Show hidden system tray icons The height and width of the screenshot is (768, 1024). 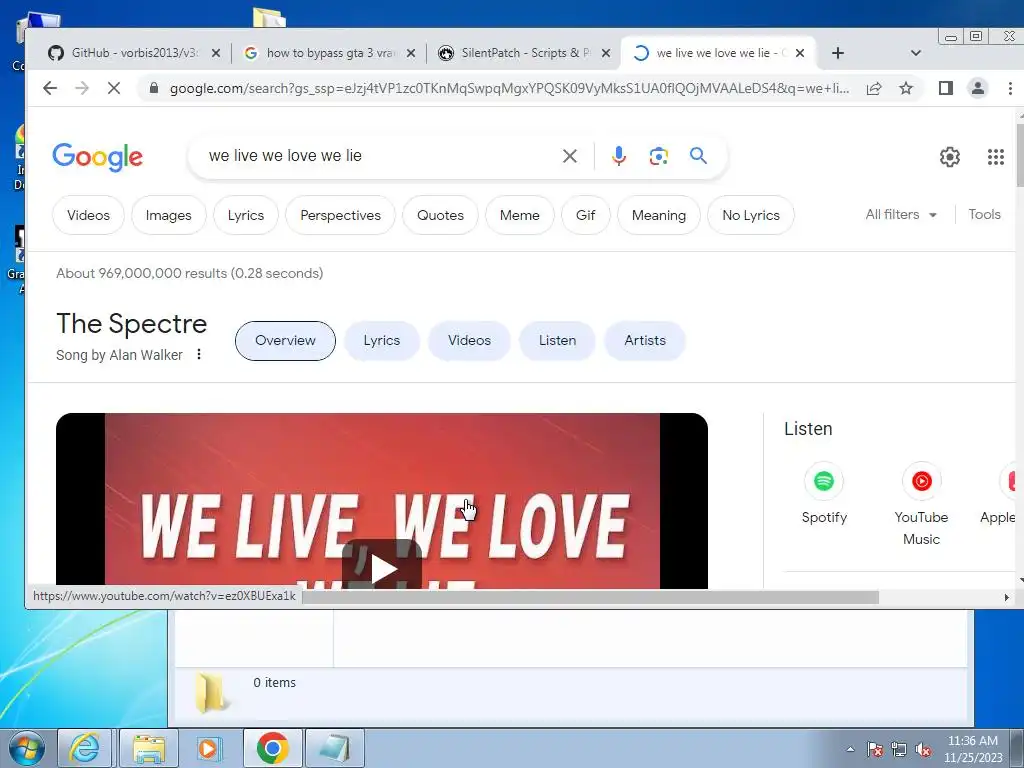pyautogui.click(x=850, y=749)
